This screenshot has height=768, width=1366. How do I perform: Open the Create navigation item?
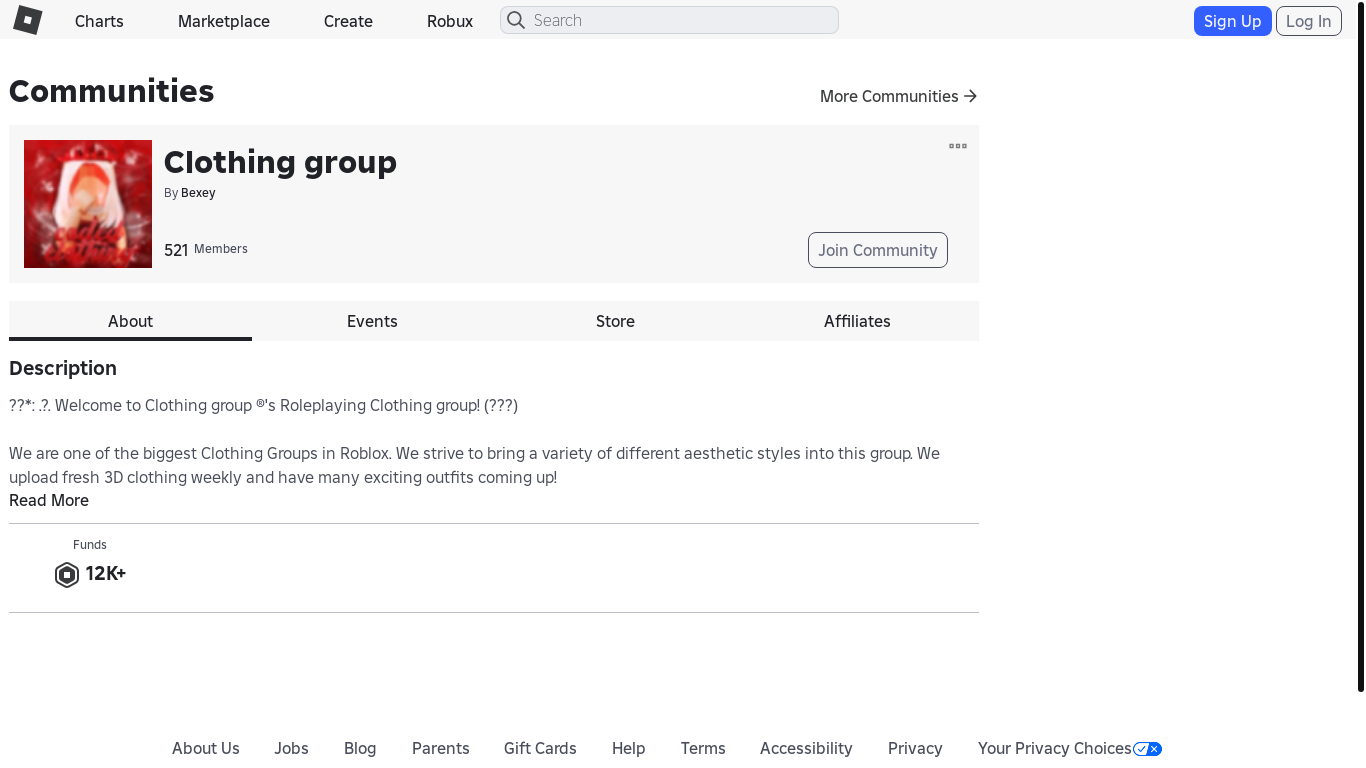(348, 21)
